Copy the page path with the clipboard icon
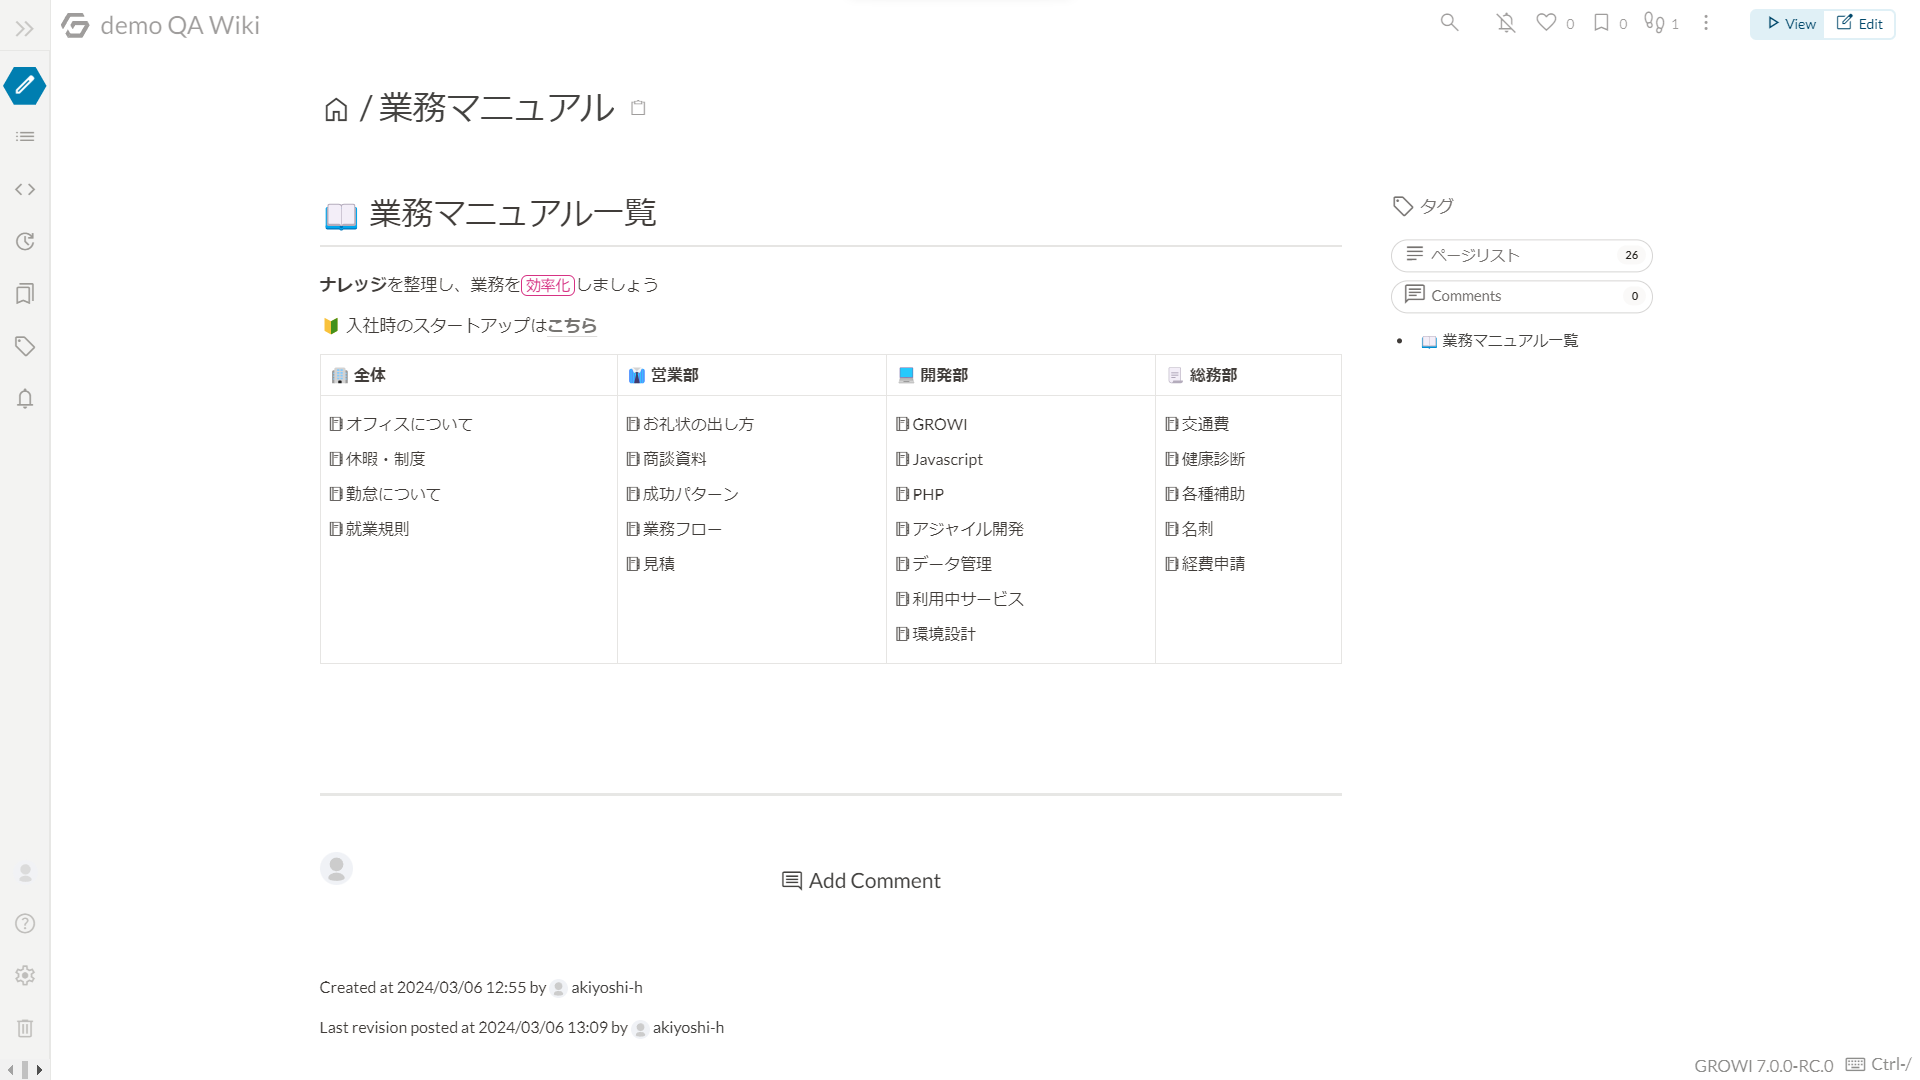This screenshot has height=1080, width=1920. tap(638, 107)
